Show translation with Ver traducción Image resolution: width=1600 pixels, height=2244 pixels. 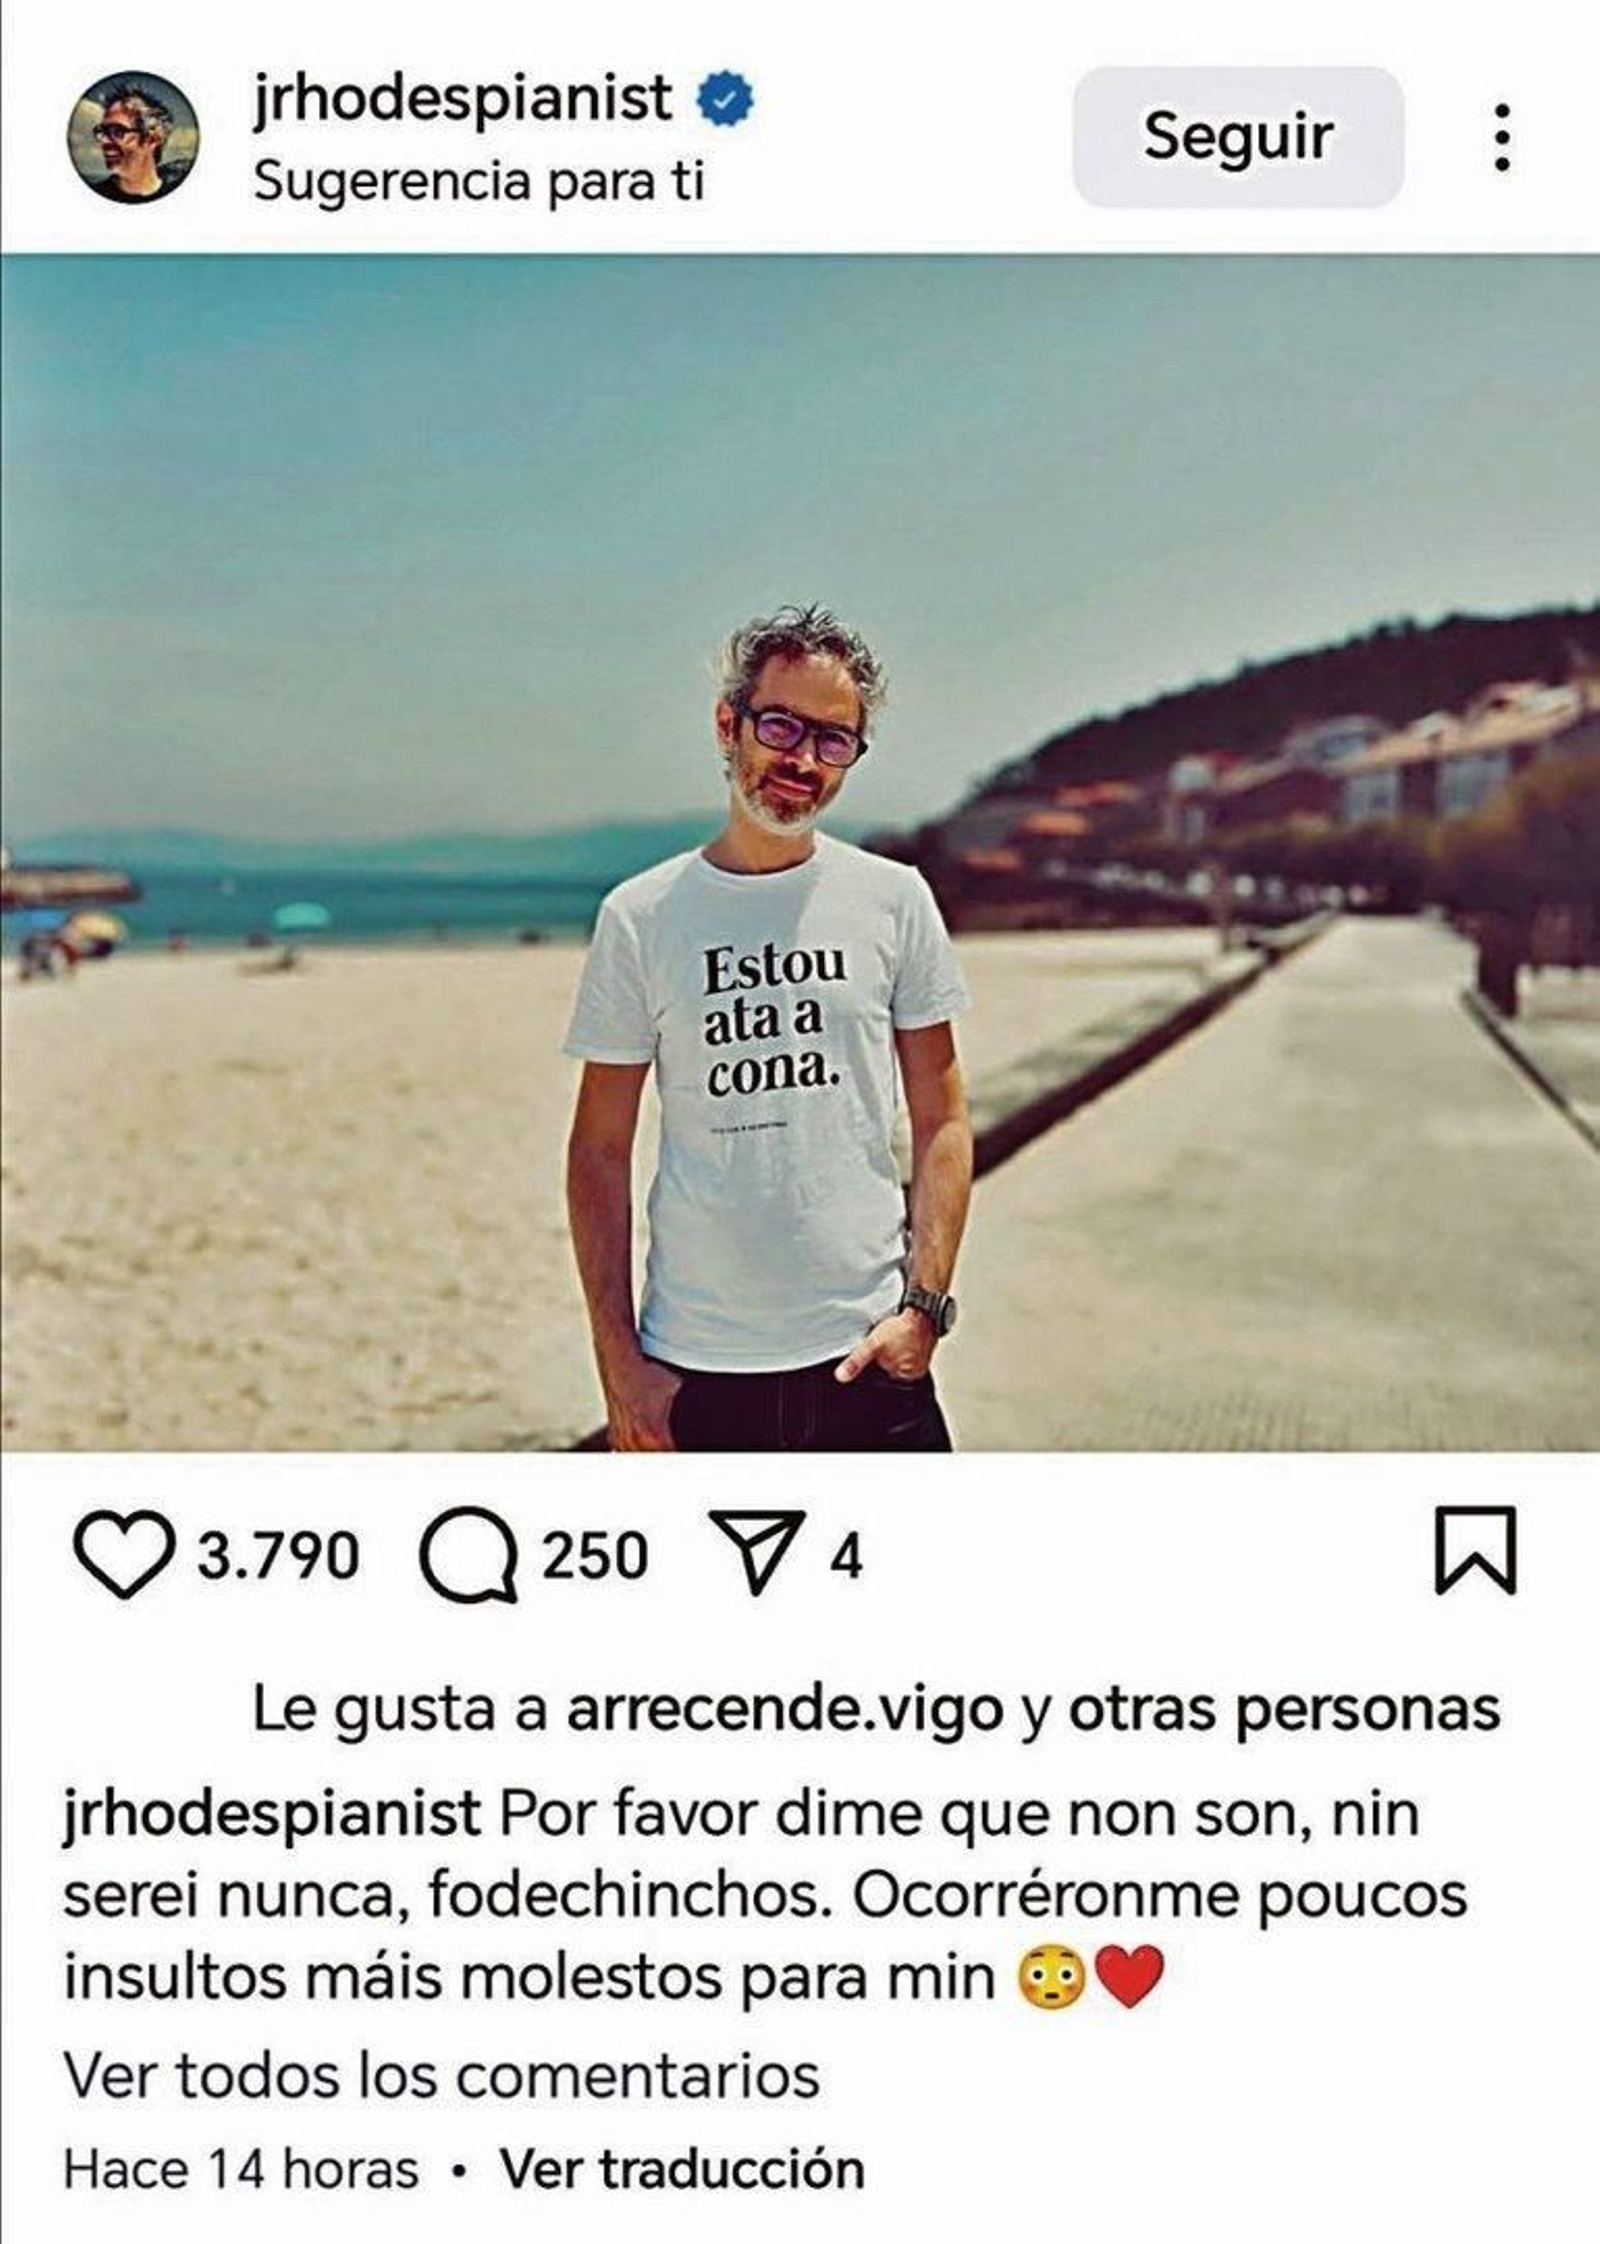pyautogui.click(x=683, y=2171)
